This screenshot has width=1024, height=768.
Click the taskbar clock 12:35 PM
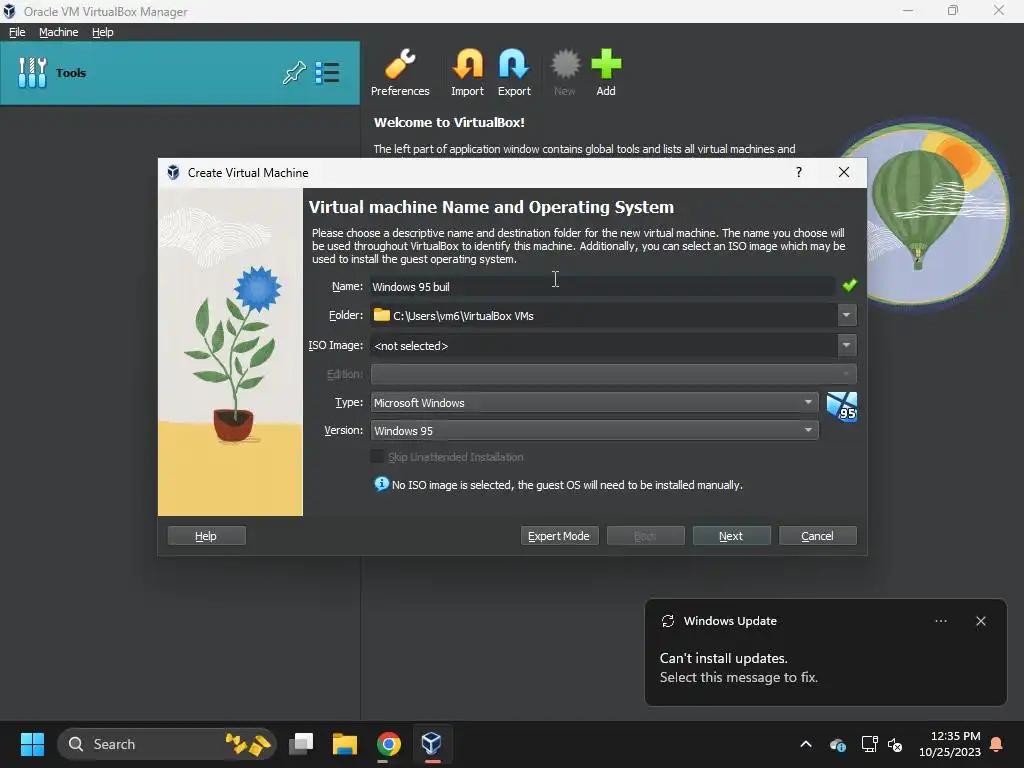click(955, 736)
